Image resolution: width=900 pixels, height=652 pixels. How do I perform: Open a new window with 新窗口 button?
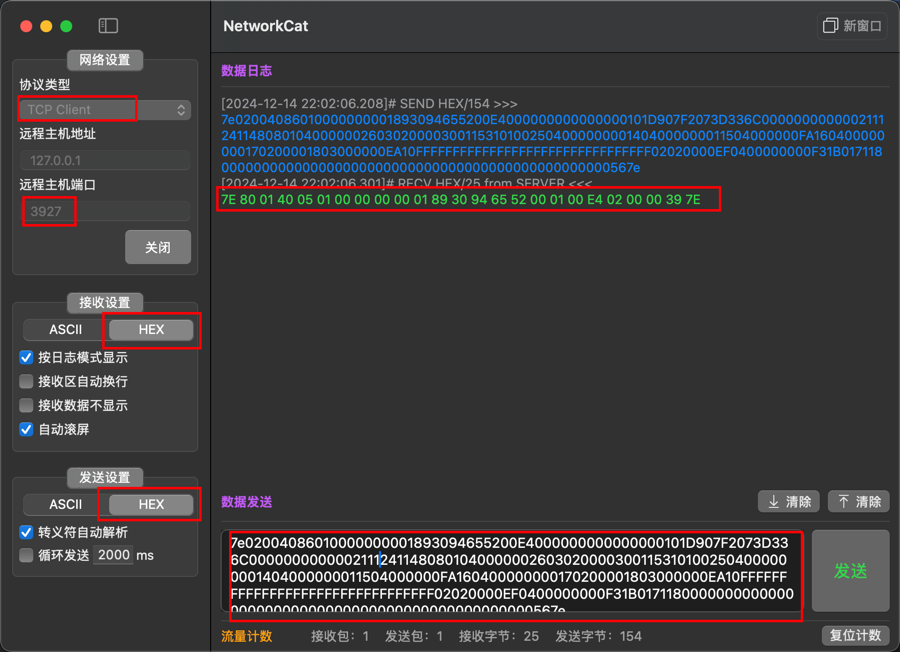[852, 26]
